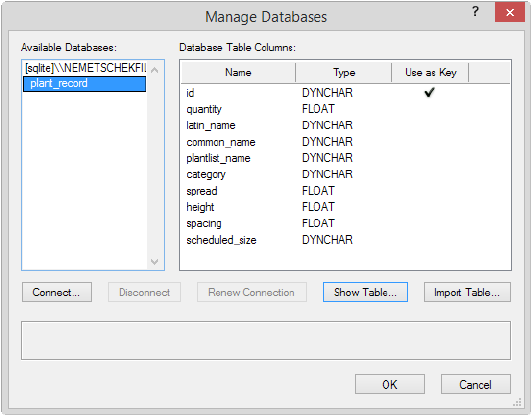Select the [sqlite] NEMETSCHEK database entry
532x416 pixels.
point(85,68)
